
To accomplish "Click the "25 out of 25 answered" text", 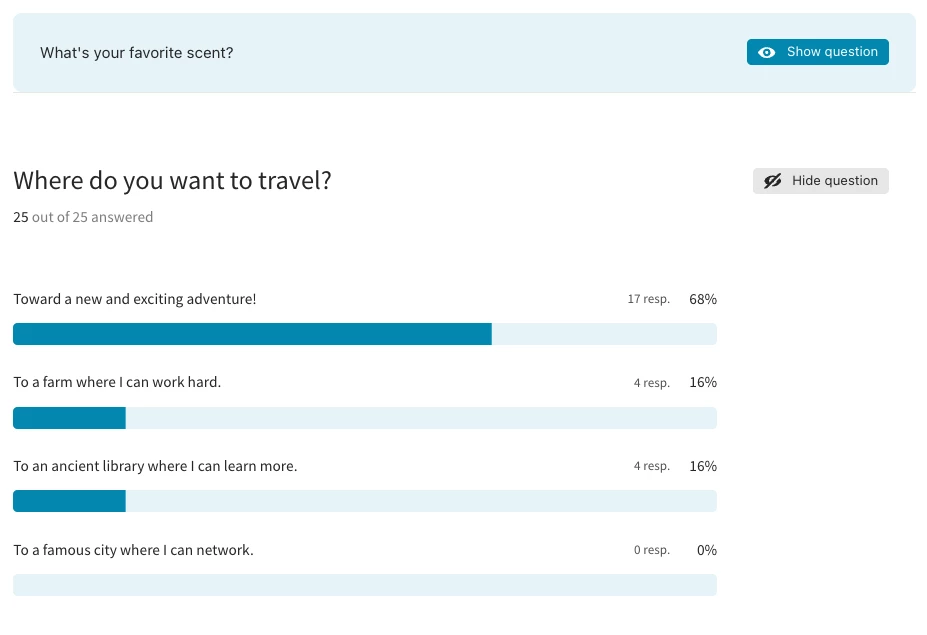I will coord(83,217).
